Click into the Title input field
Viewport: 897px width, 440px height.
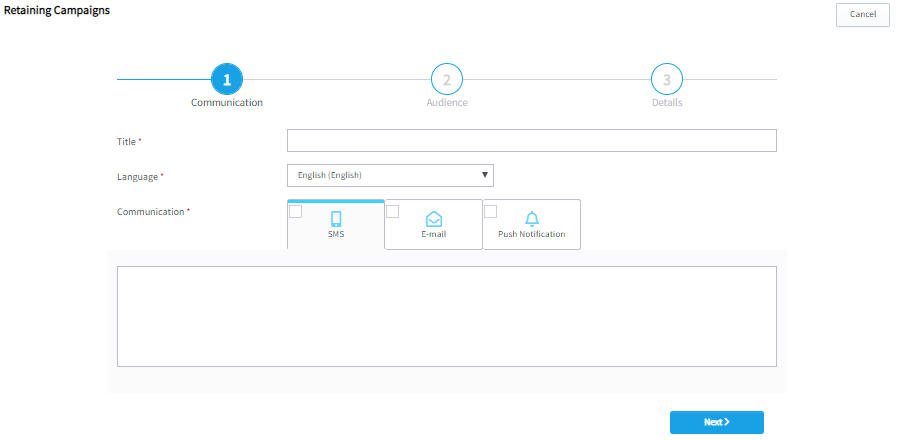[x=531, y=141]
